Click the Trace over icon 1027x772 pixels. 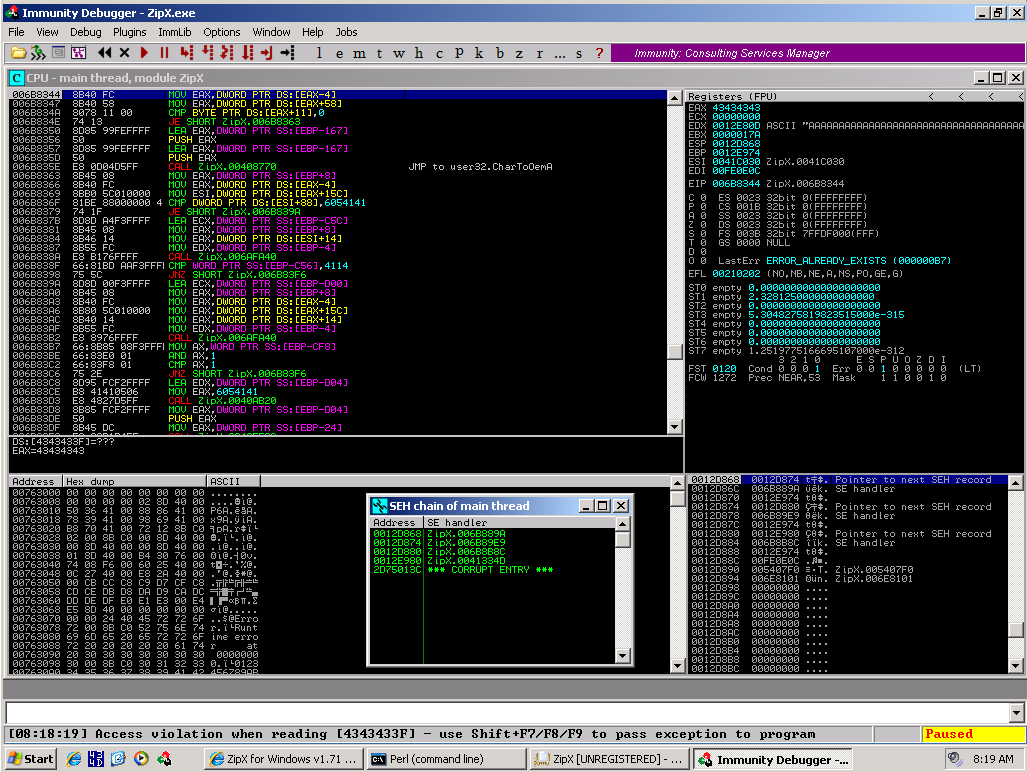tap(247, 53)
